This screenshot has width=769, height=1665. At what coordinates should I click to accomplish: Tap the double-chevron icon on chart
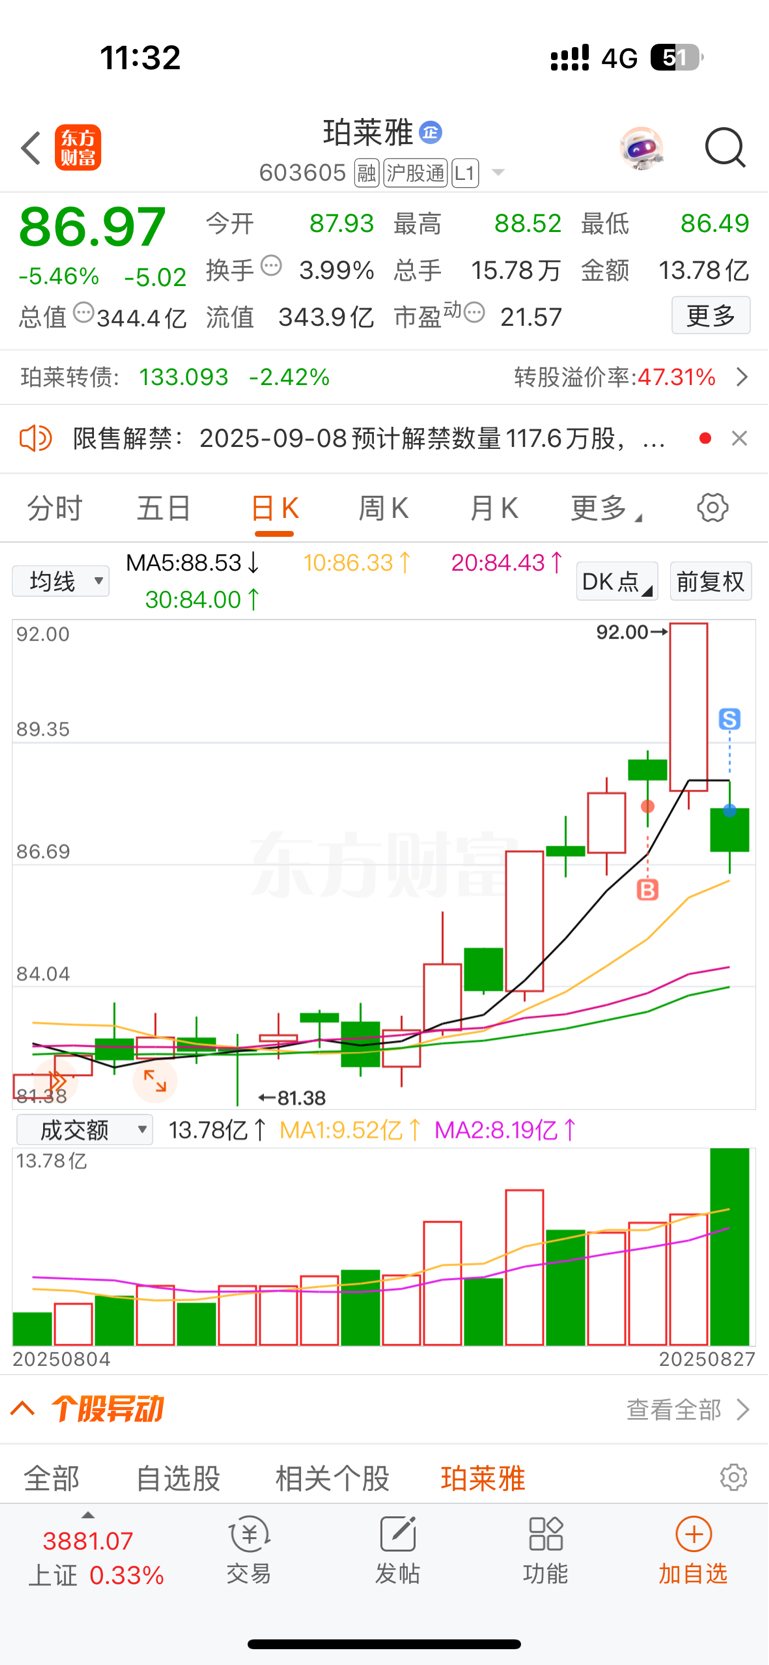pyautogui.click(x=57, y=1080)
